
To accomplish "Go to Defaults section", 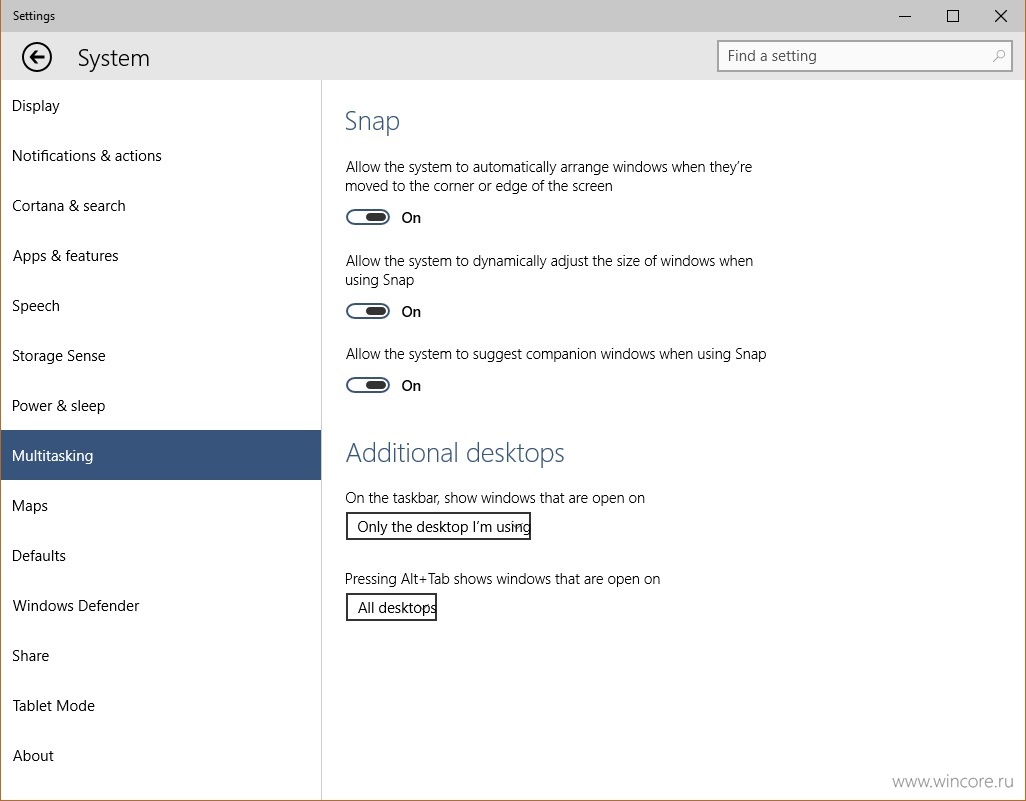I will 161,556.
